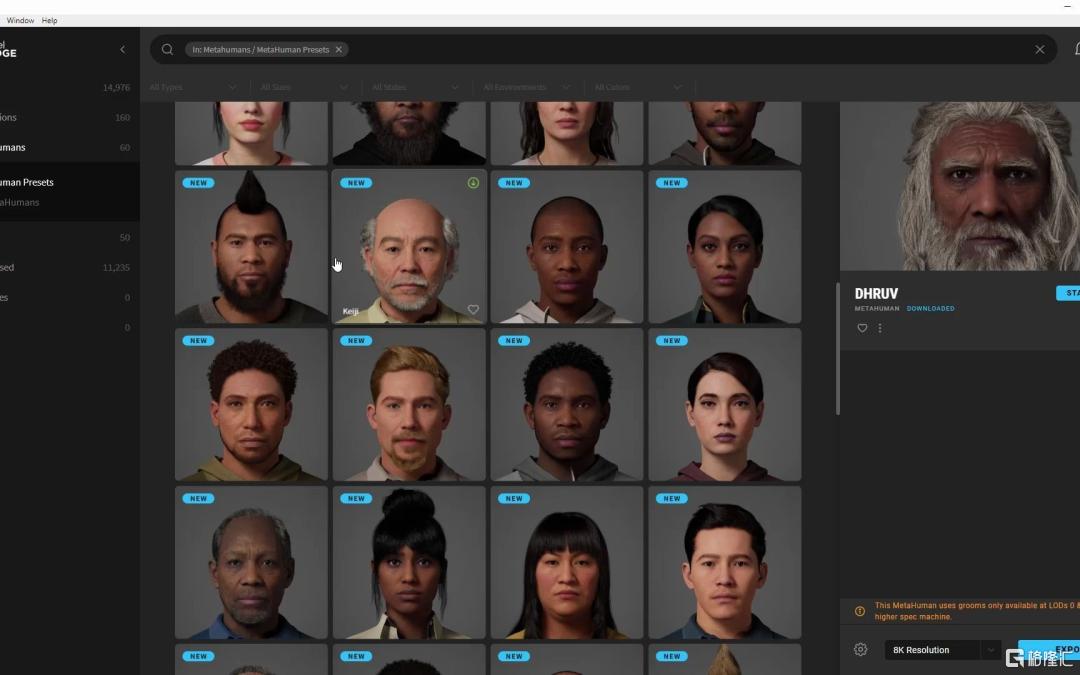This screenshot has width=1080, height=675.
Task: Select the sidebar category showing 11,235
Action: 65,267
